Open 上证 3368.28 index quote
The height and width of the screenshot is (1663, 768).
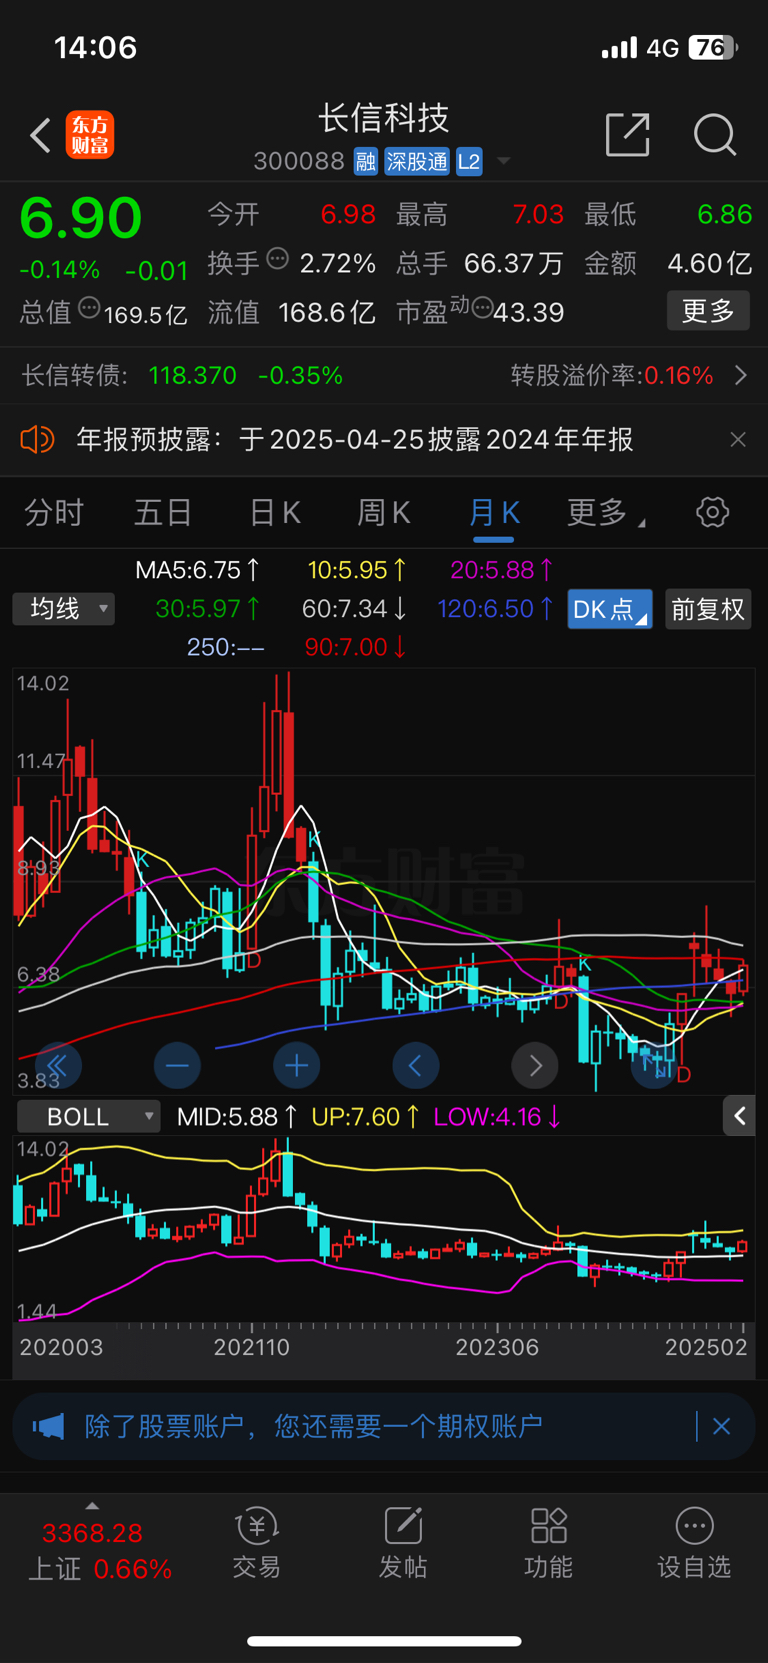click(99, 1550)
